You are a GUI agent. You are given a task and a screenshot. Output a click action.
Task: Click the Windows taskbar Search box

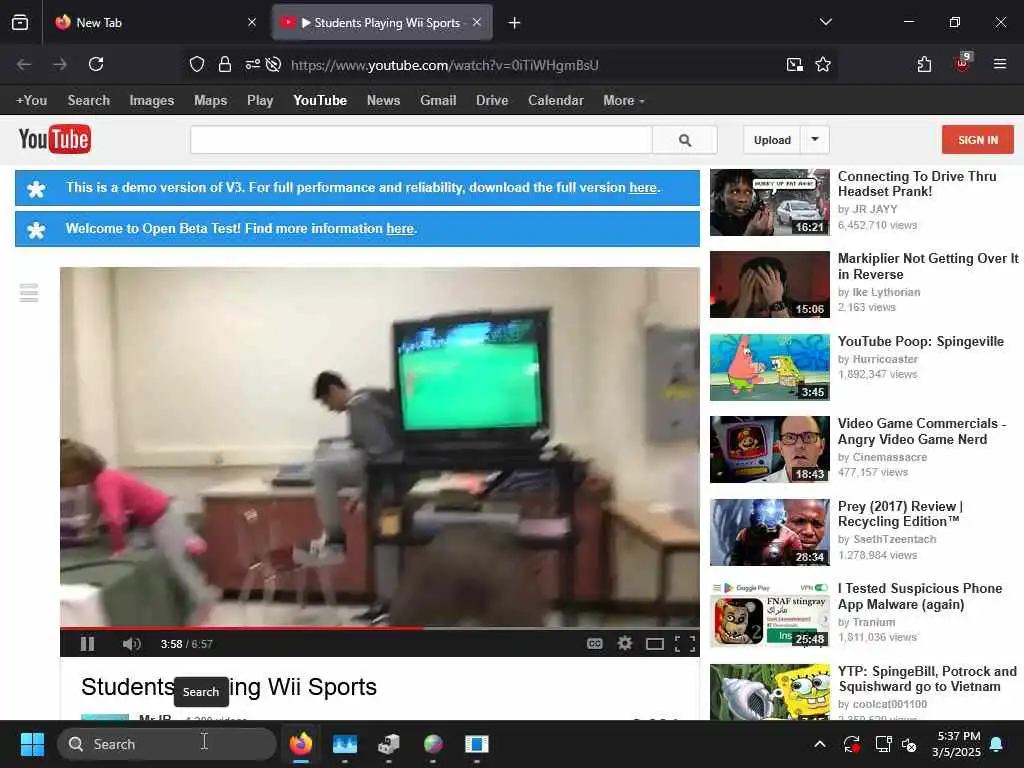click(167, 744)
